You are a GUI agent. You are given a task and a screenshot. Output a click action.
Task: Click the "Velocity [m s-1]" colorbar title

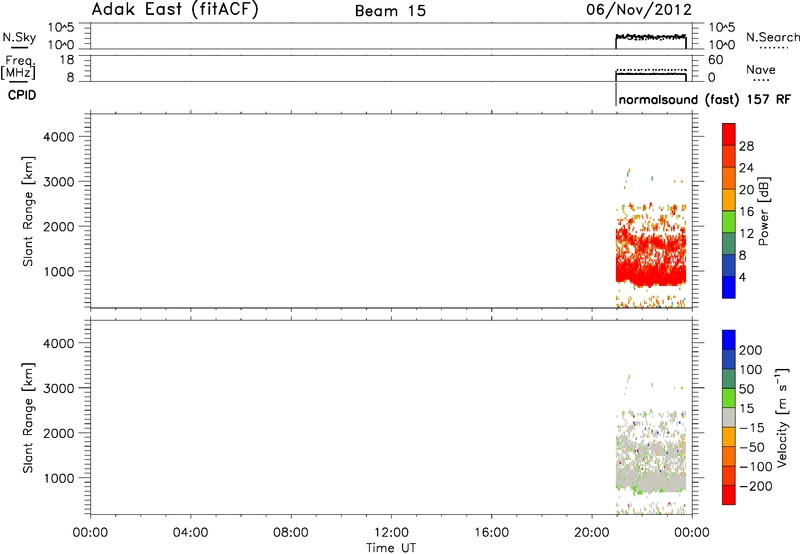coord(782,418)
